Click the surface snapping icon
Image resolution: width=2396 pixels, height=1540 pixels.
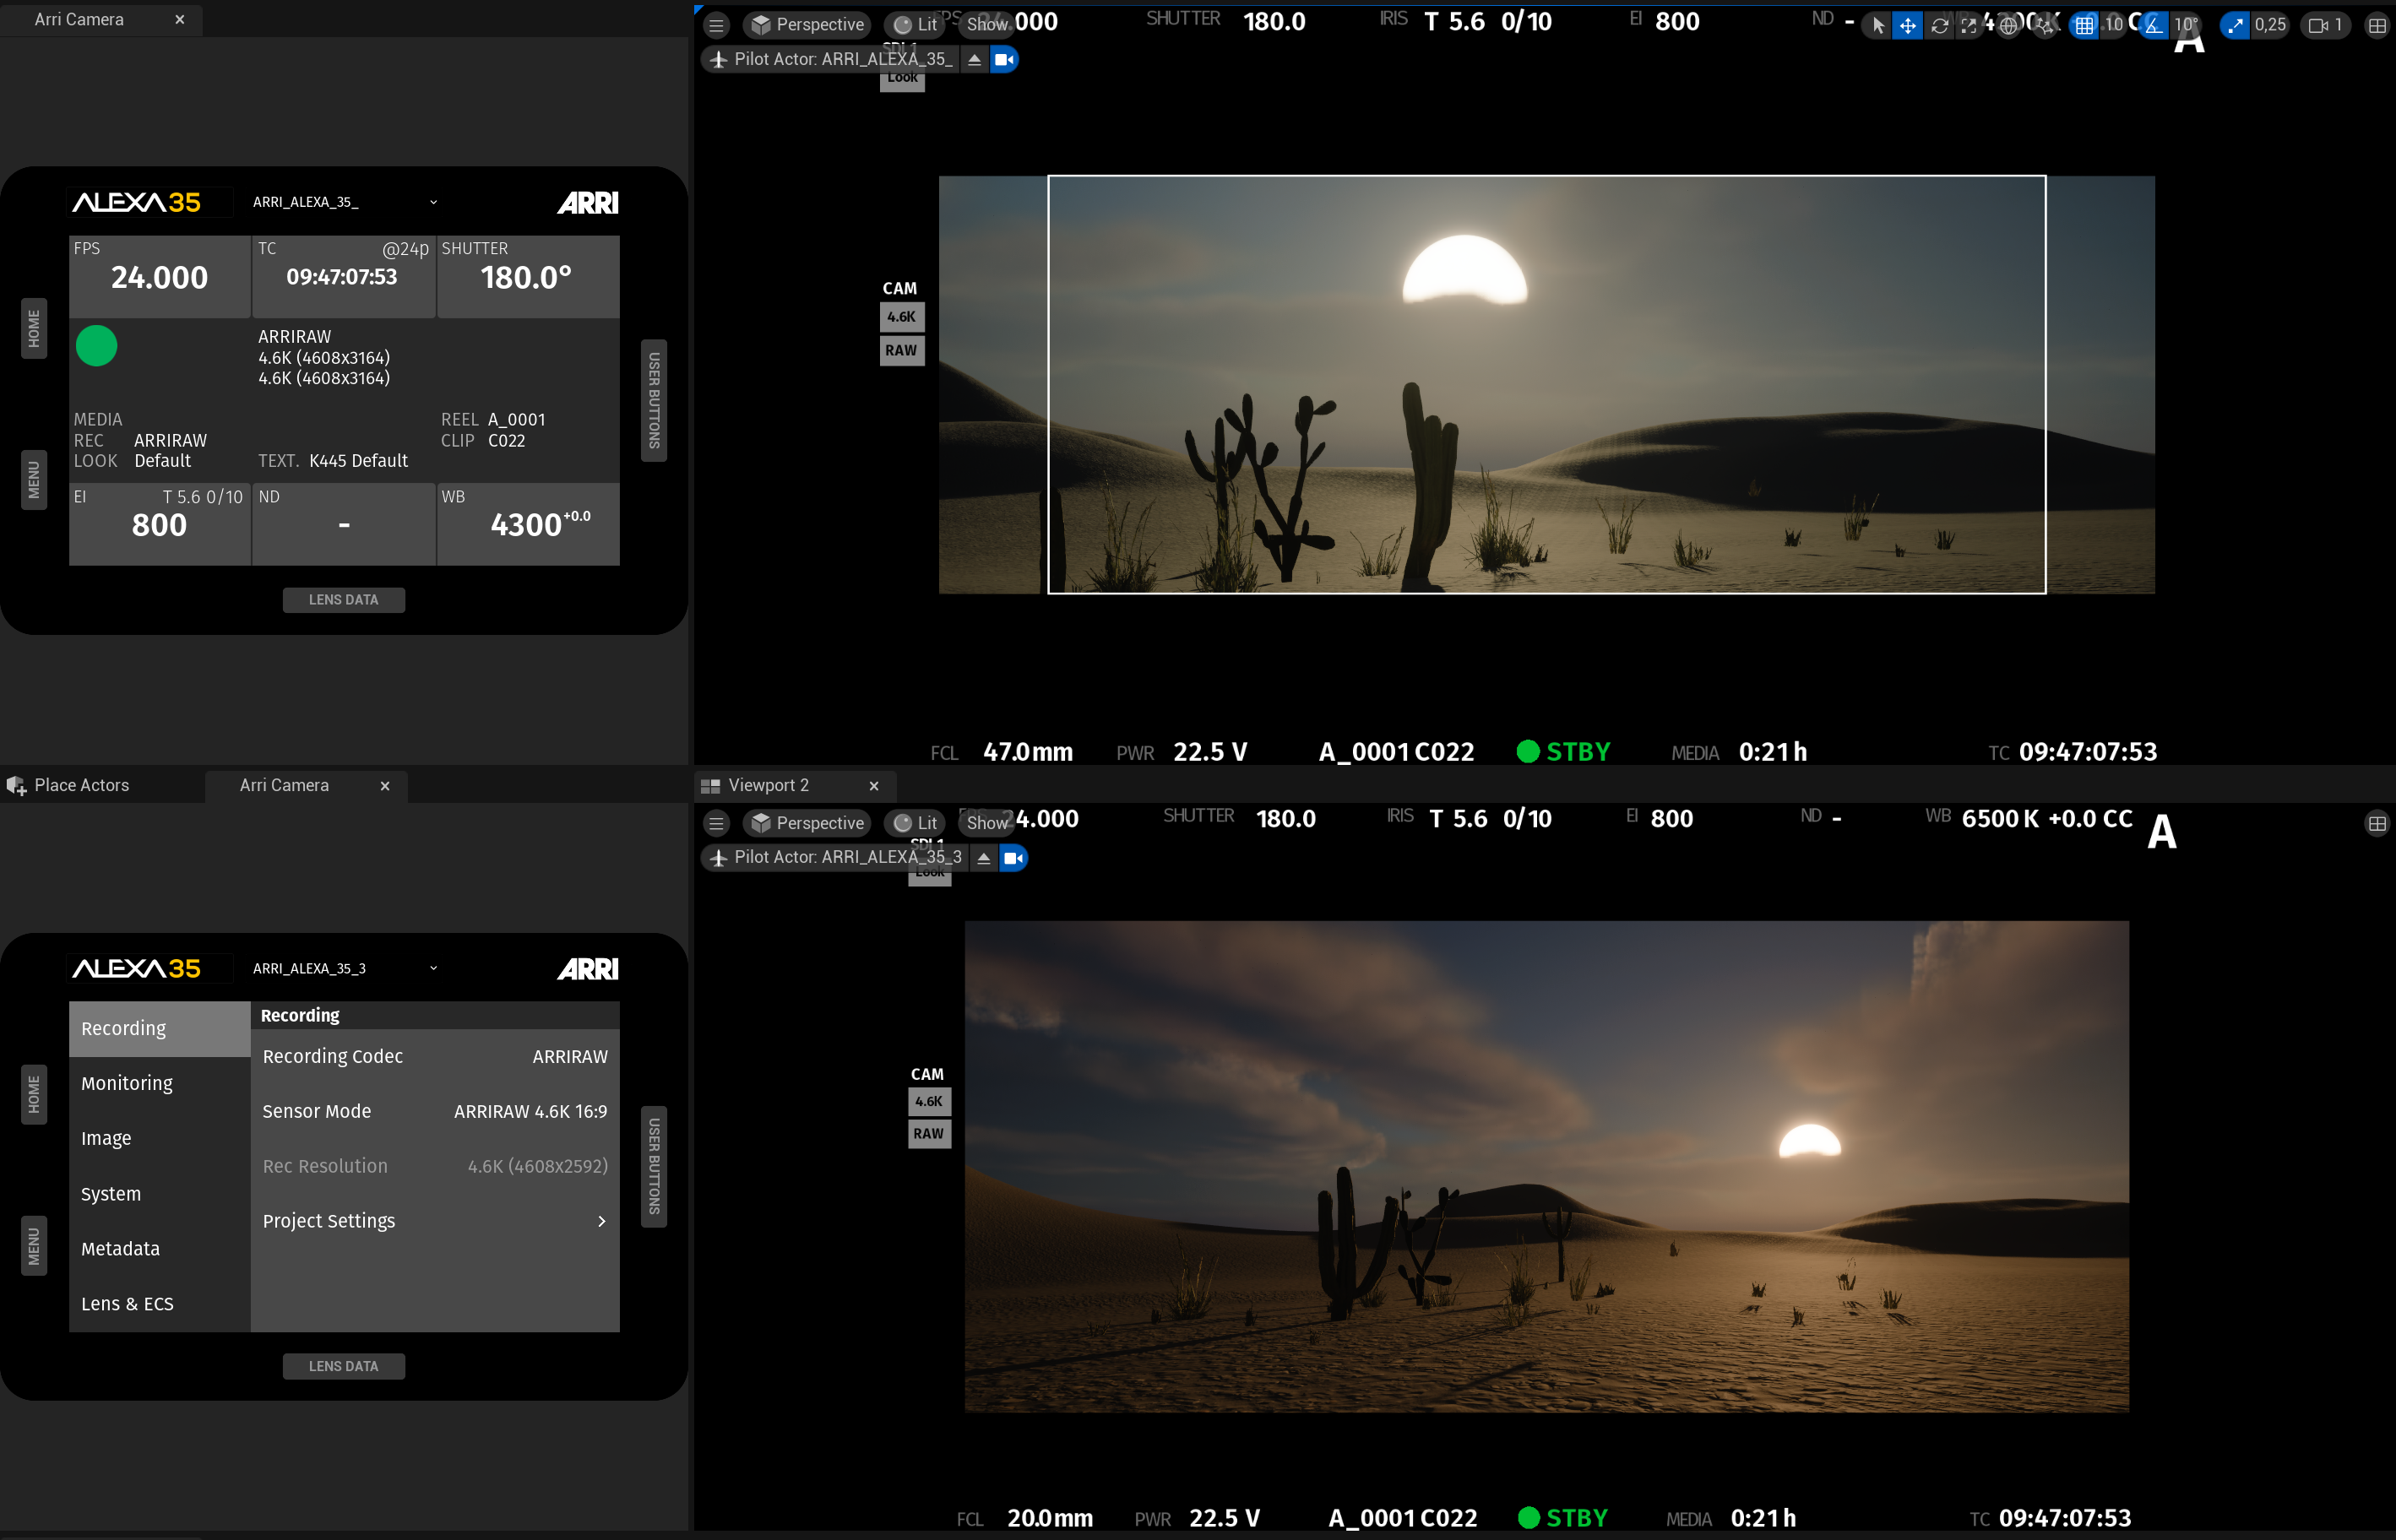(x=2046, y=26)
